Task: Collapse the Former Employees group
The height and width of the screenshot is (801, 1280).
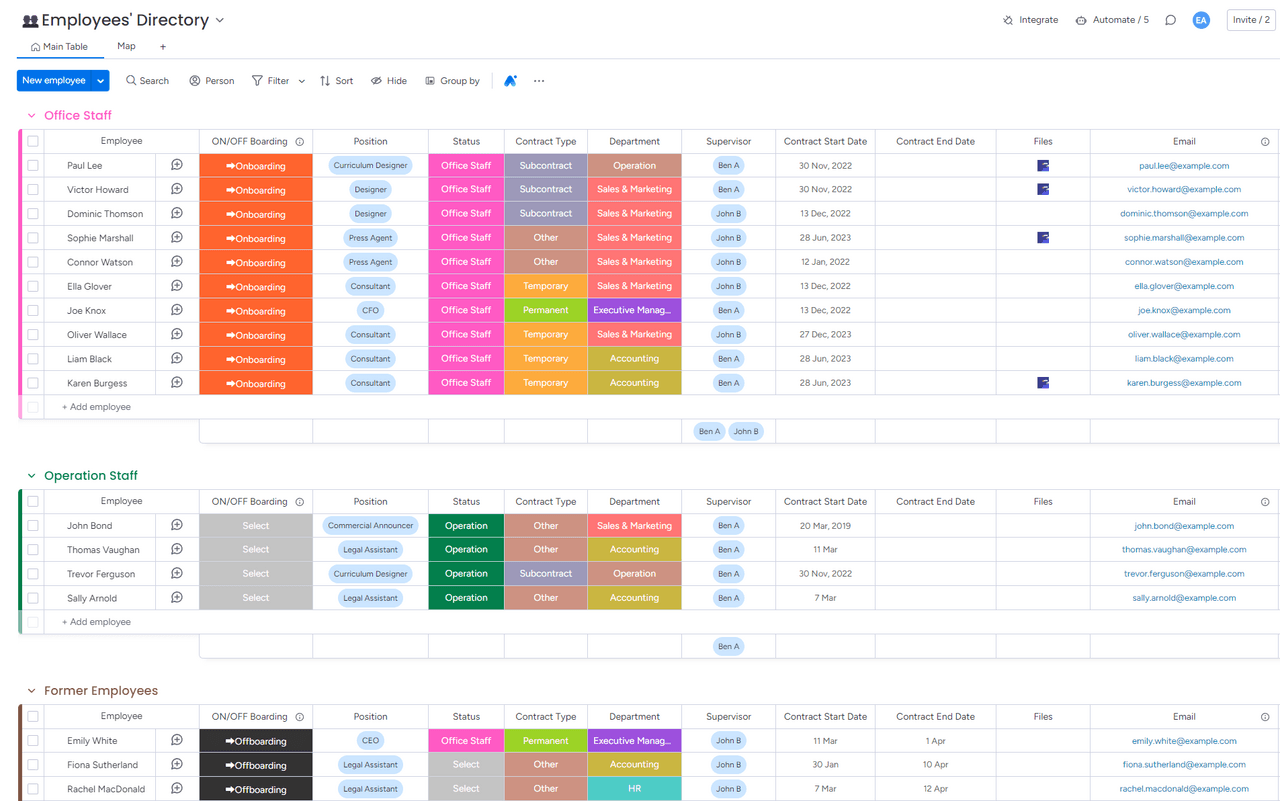Action: pos(31,691)
